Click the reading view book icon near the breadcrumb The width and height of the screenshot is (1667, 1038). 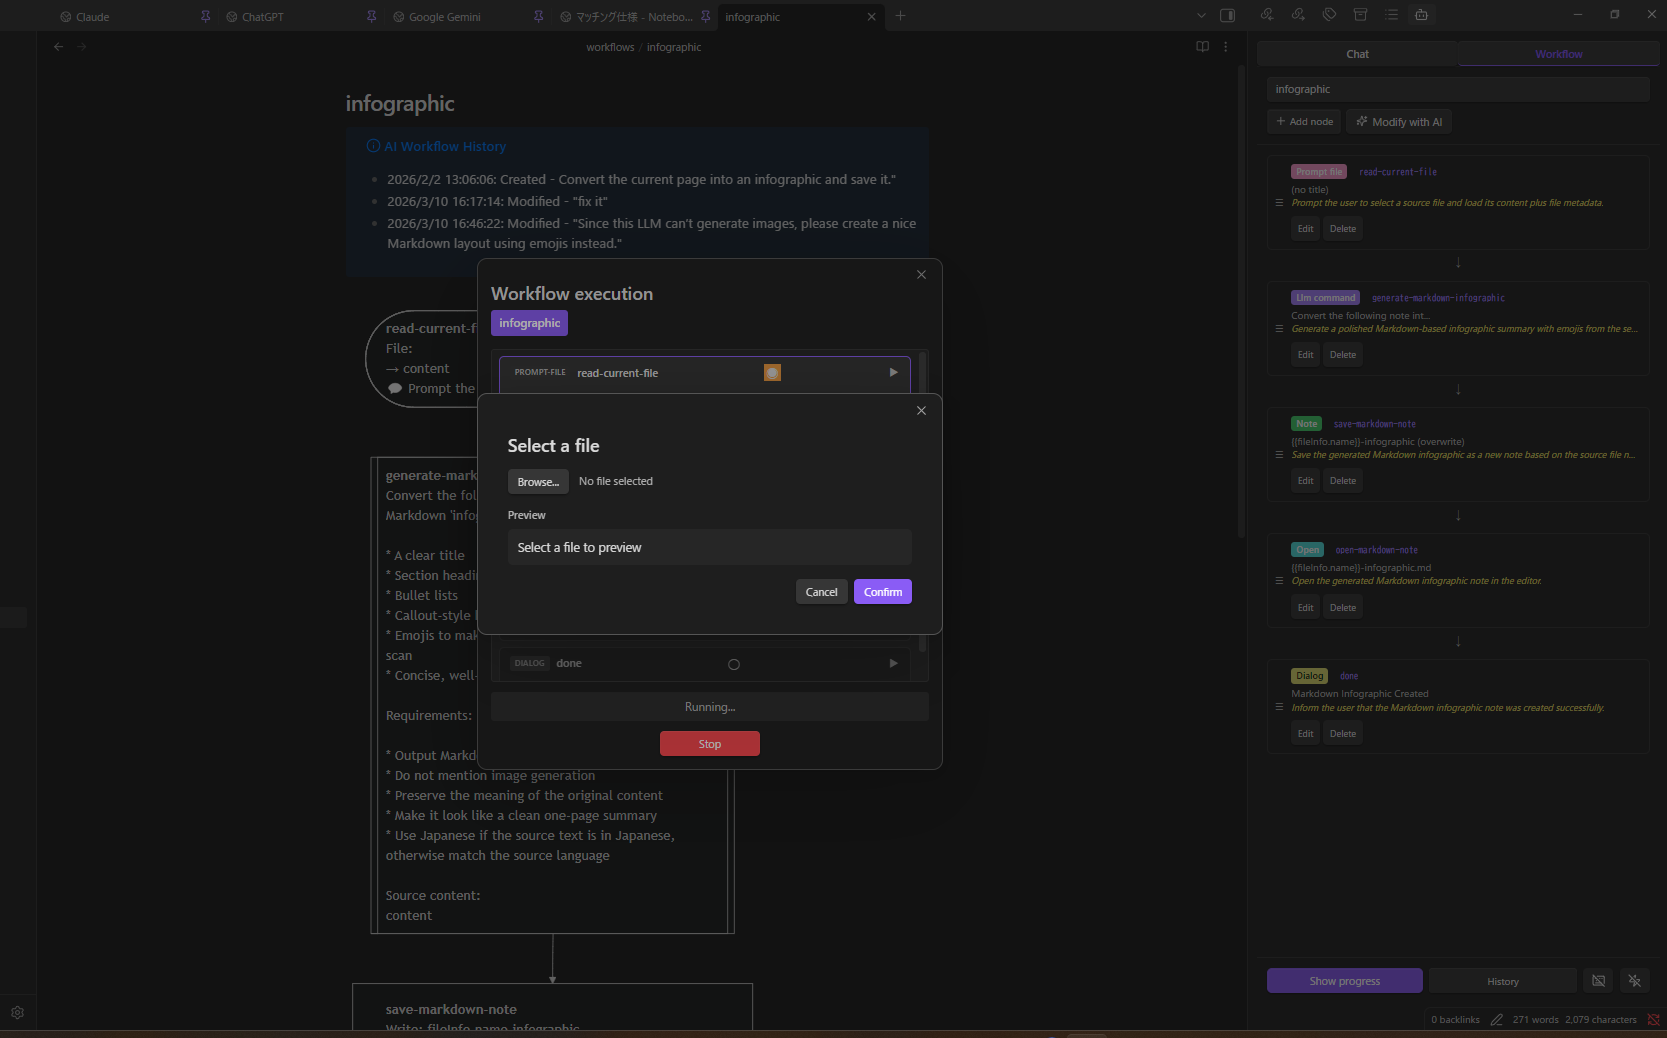point(1202,46)
